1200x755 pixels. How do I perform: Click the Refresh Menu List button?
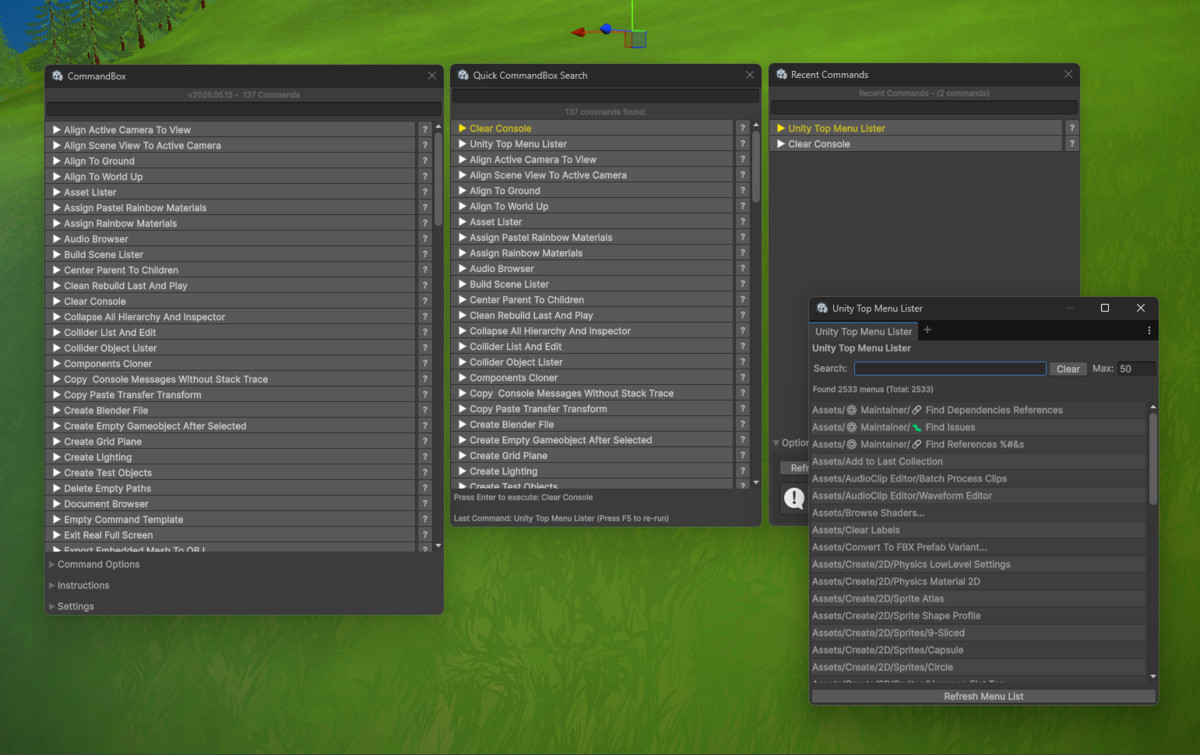[984, 696]
